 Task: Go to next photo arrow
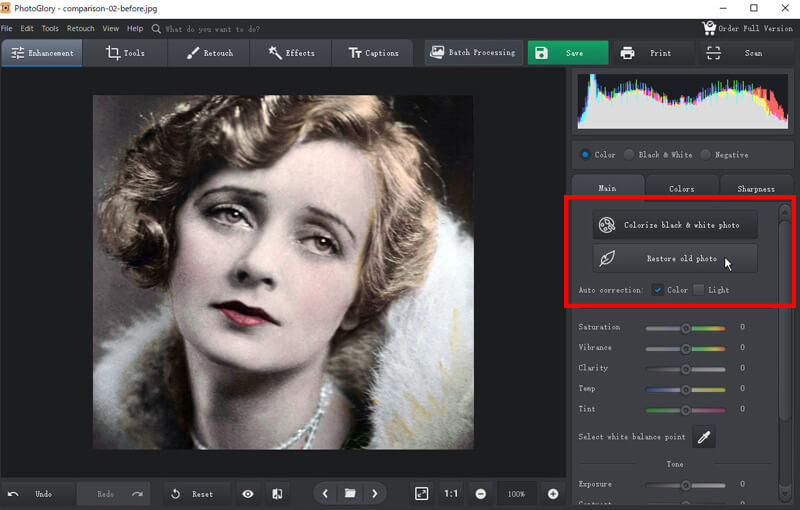tap(375, 494)
